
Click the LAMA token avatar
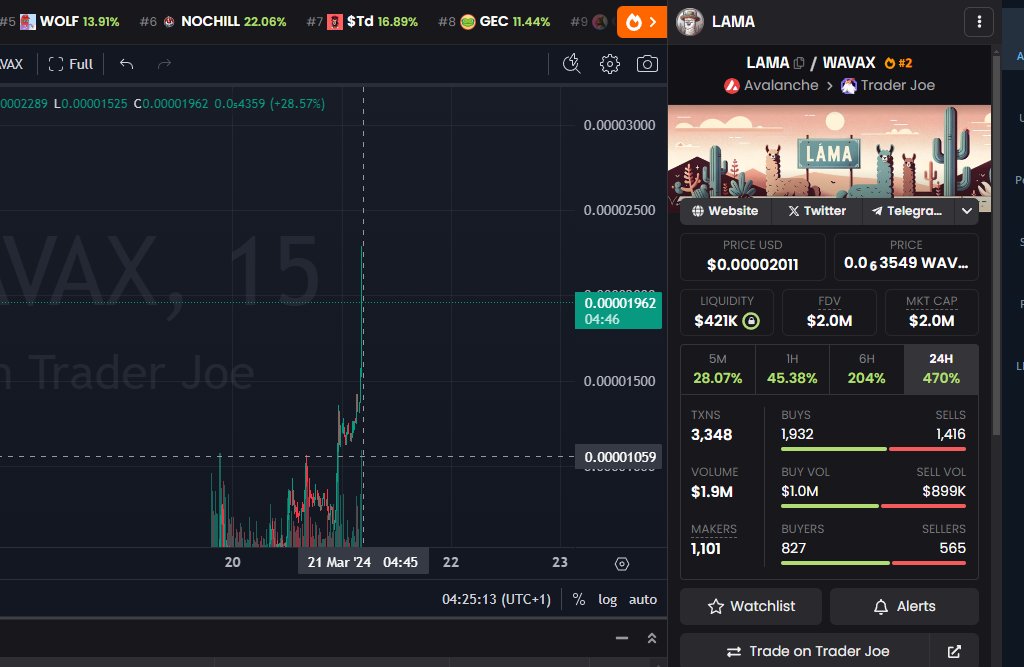tap(690, 22)
